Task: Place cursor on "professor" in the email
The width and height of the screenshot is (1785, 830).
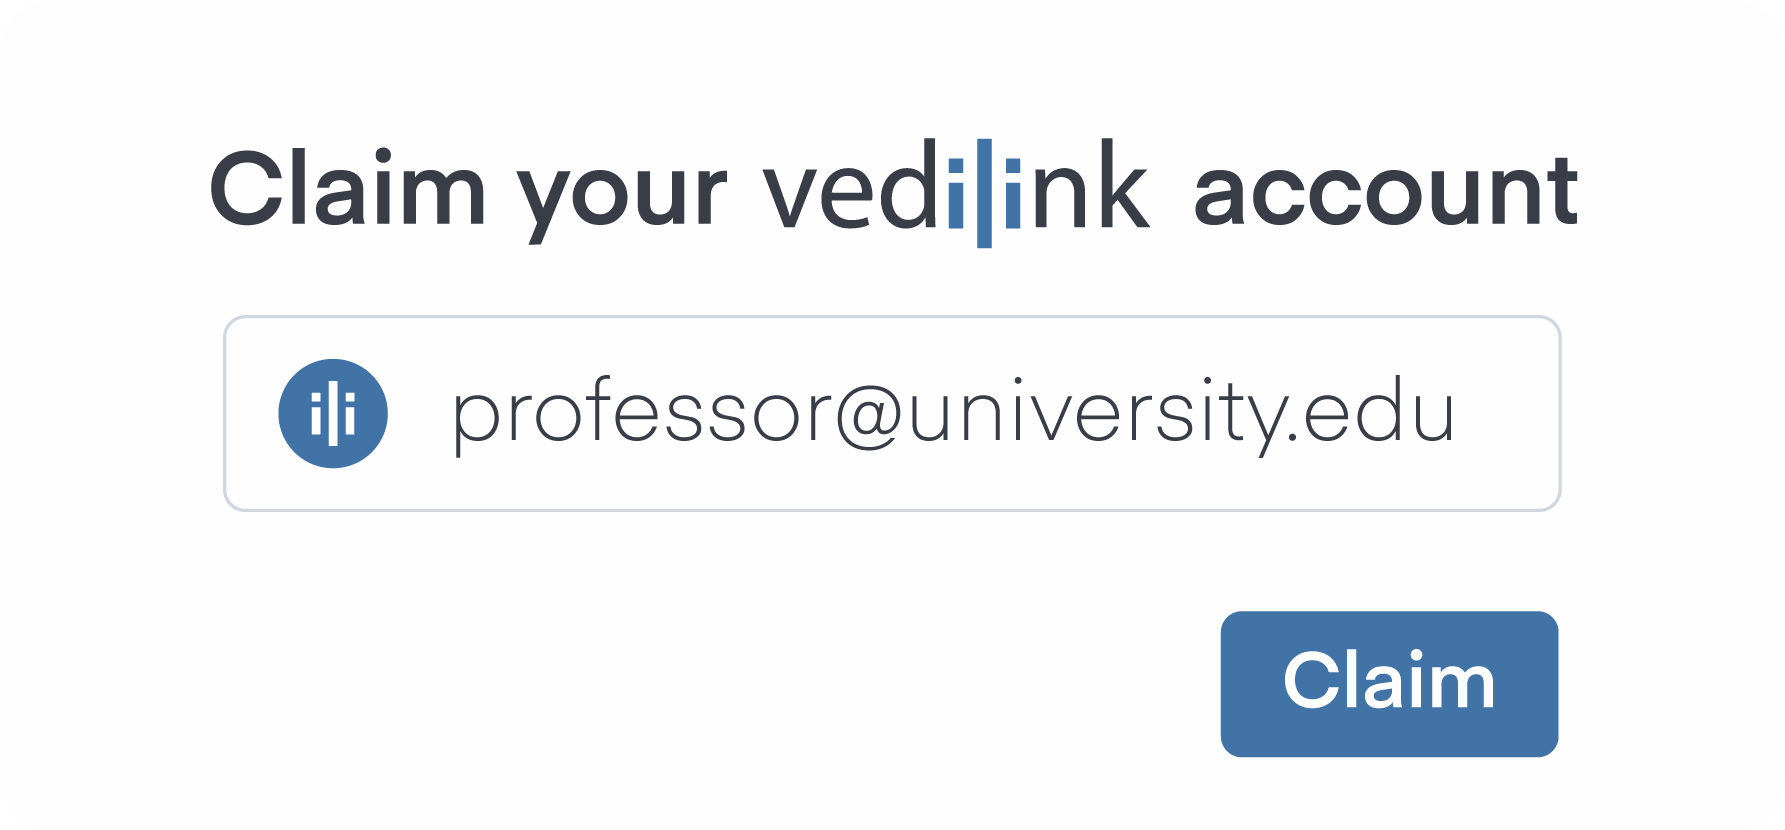Action: click(641, 413)
